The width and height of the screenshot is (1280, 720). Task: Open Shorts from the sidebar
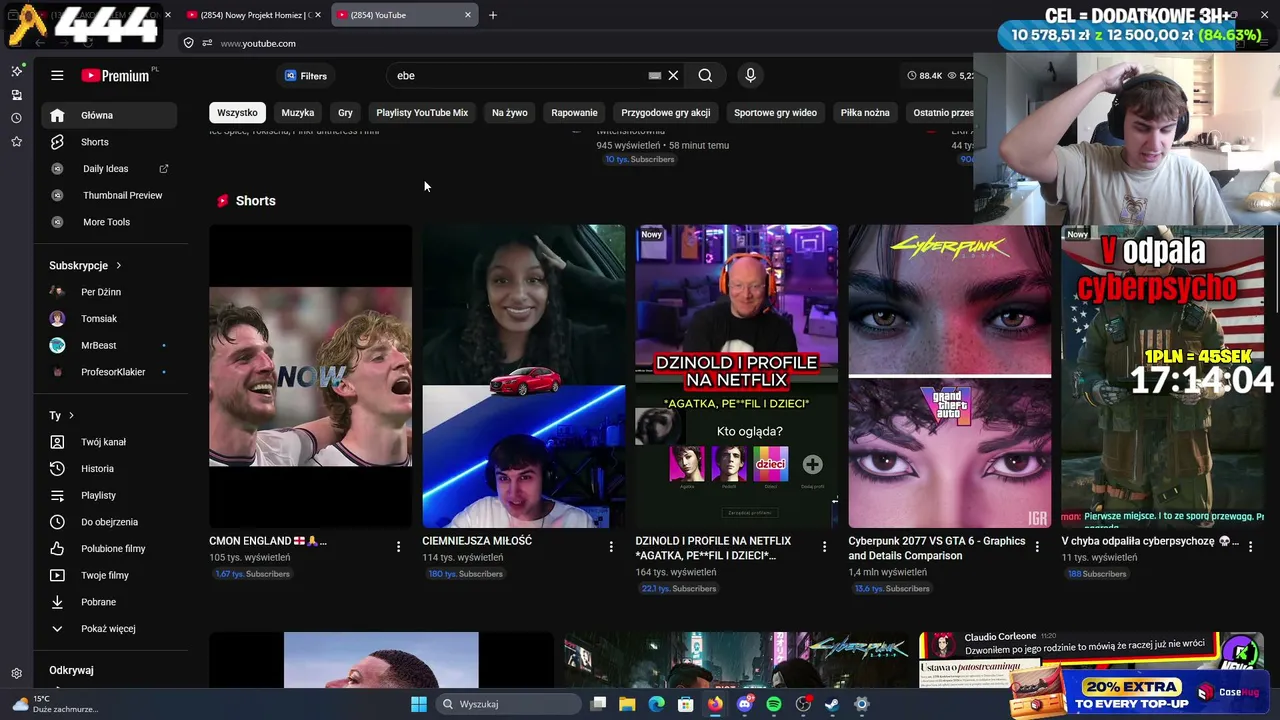(110, 142)
